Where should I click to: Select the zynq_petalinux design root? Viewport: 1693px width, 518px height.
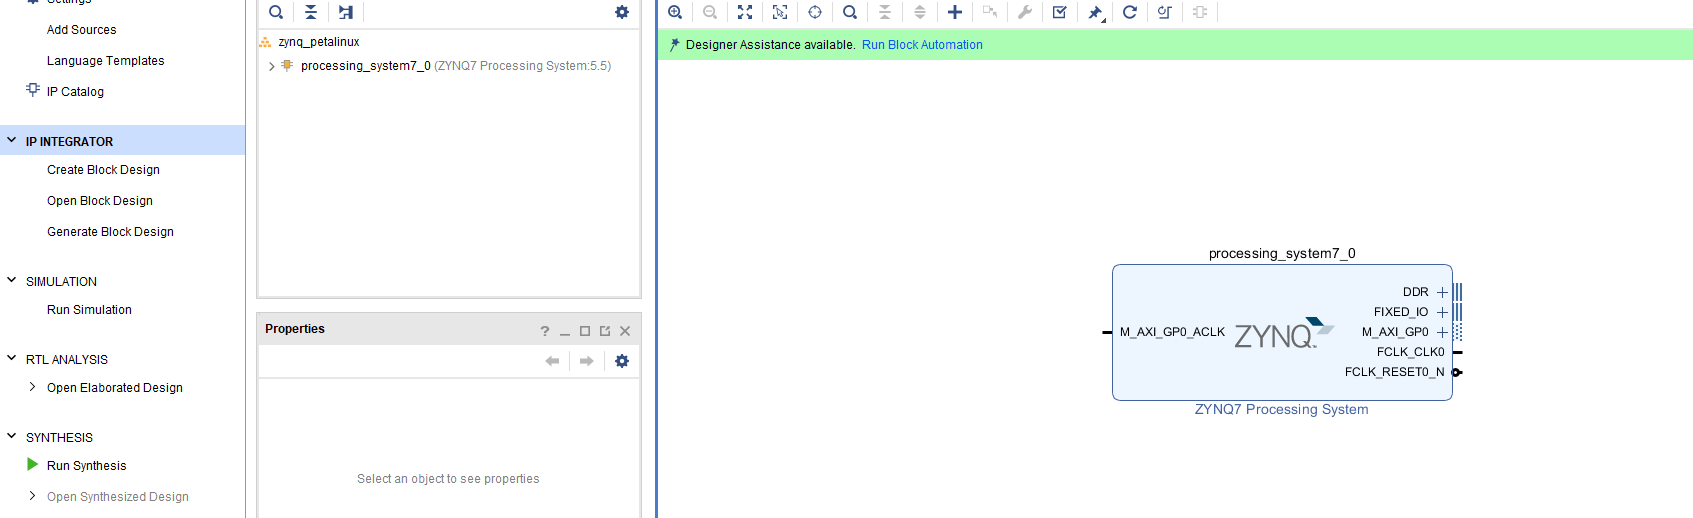click(319, 42)
